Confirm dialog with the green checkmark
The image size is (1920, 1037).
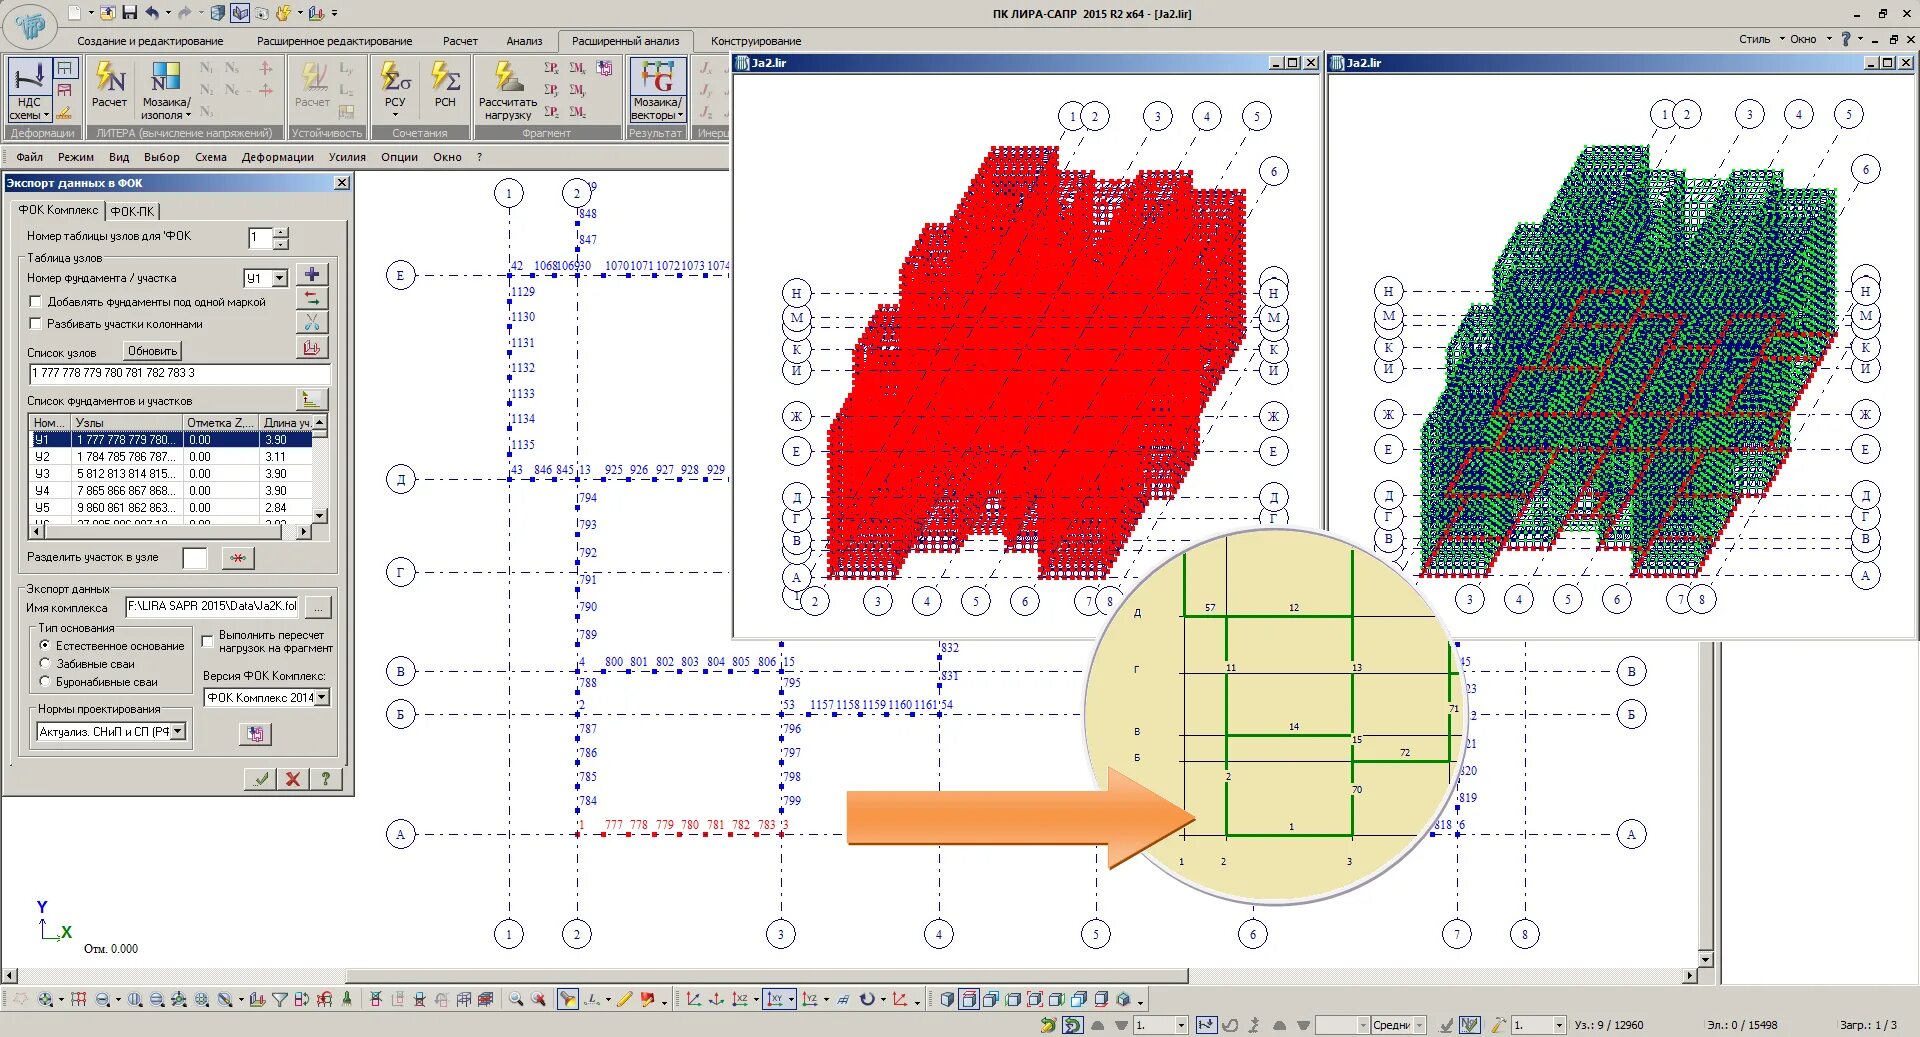[x=261, y=779]
